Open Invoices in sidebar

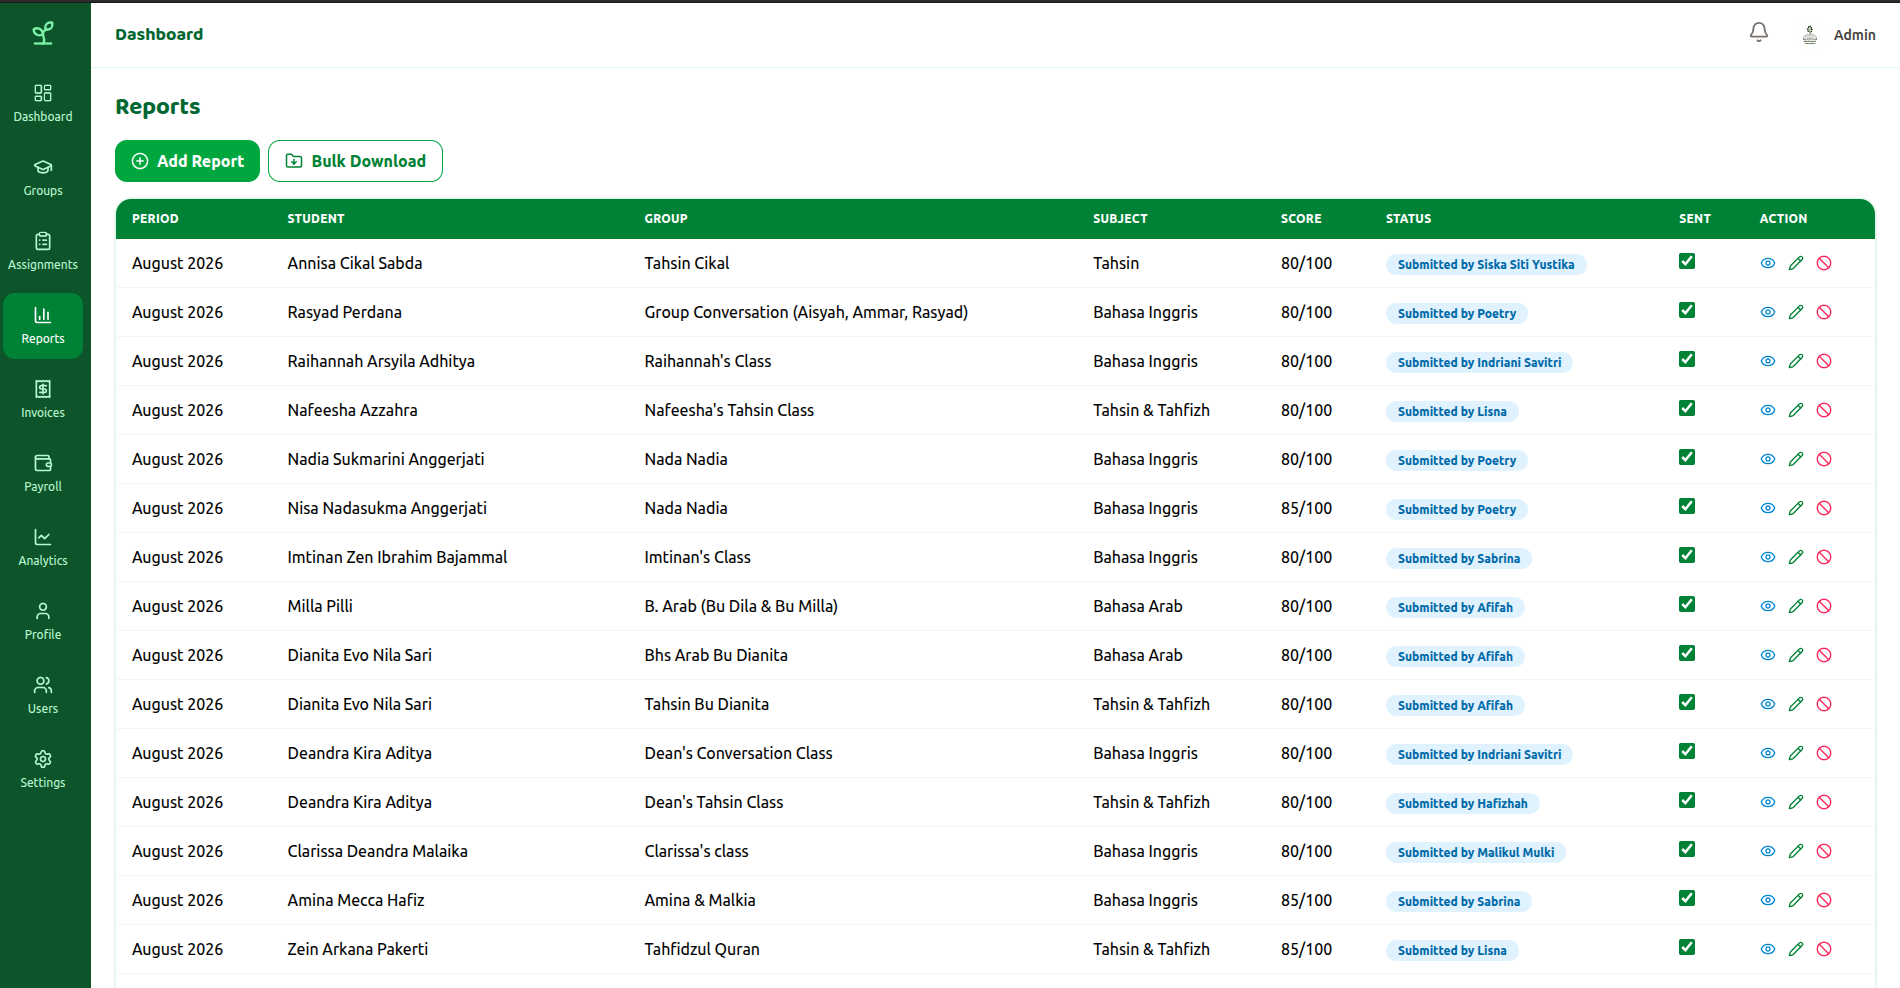coord(43,400)
